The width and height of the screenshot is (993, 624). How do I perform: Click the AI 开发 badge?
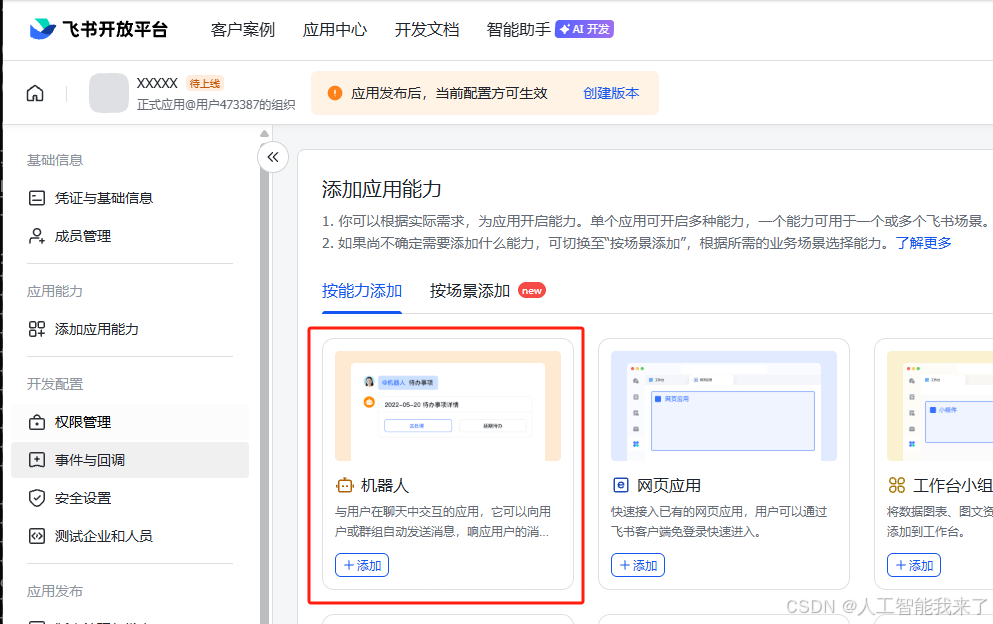tap(584, 29)
